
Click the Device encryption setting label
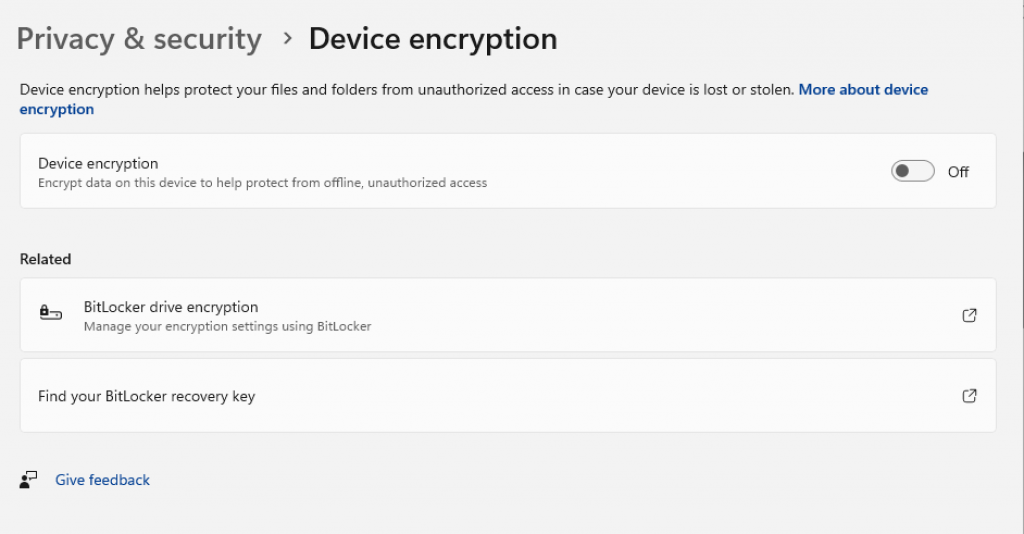point(98,163)
